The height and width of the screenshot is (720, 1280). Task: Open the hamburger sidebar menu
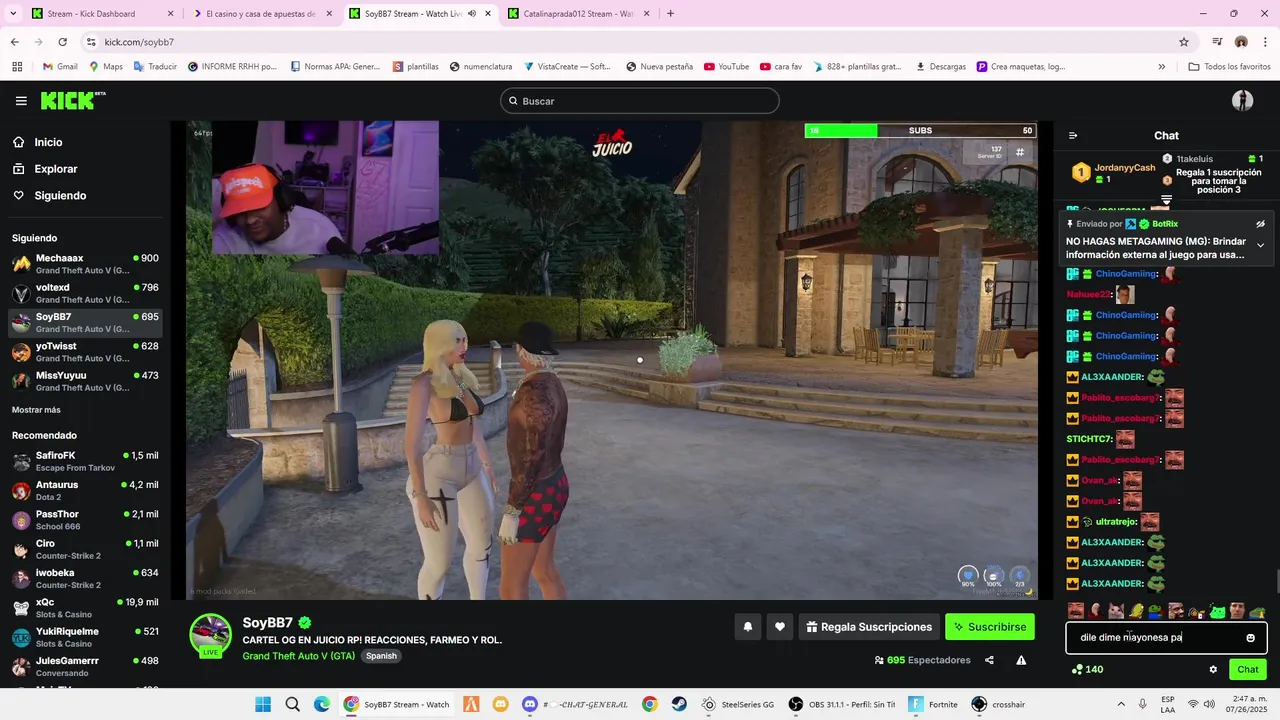coord(21,101)
